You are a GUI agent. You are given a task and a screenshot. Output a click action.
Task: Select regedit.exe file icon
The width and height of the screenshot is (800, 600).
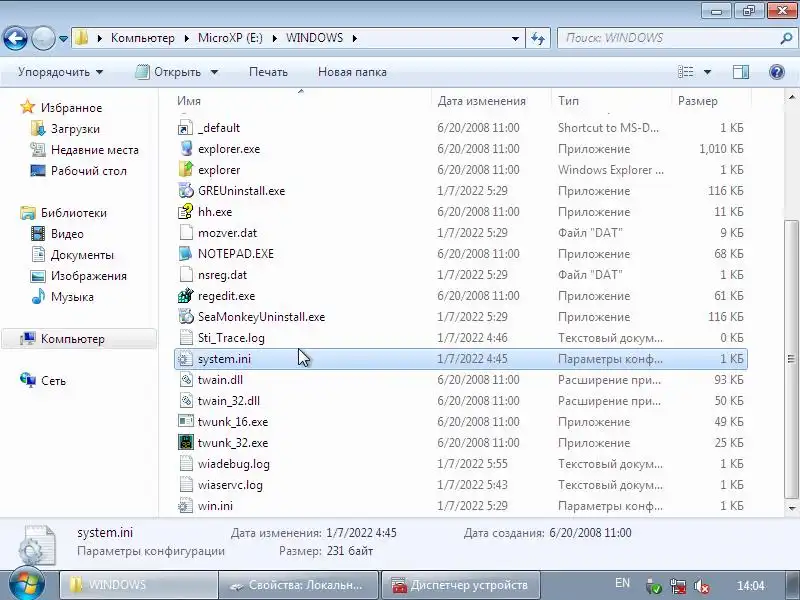click(185, 295)
